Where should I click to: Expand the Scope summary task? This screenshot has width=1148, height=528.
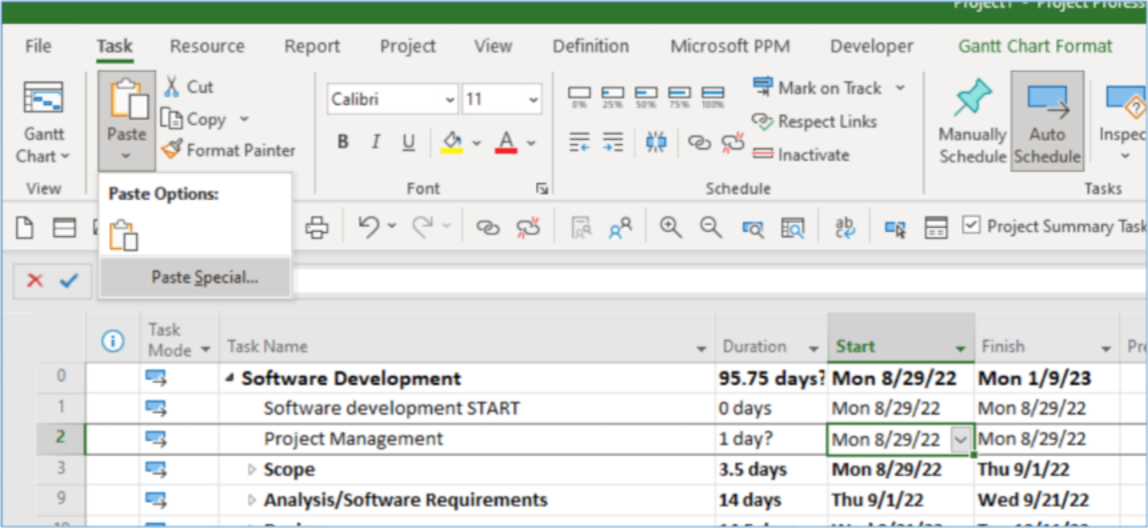252,470
